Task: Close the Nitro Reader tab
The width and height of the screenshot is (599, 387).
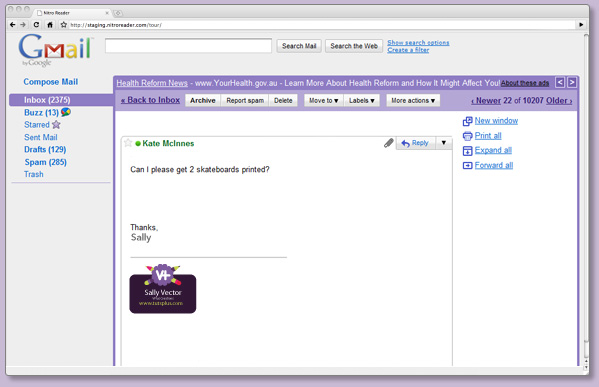Action: tap(107, 13)
